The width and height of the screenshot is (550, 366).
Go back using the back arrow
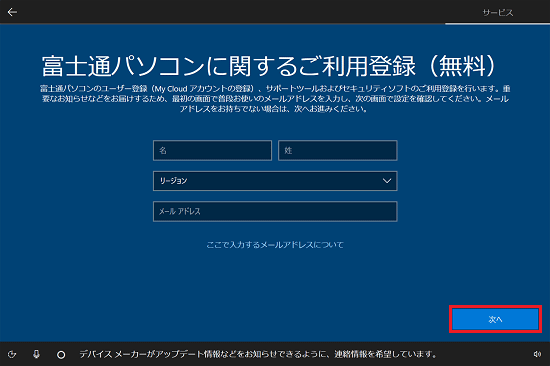coord(12,12)
